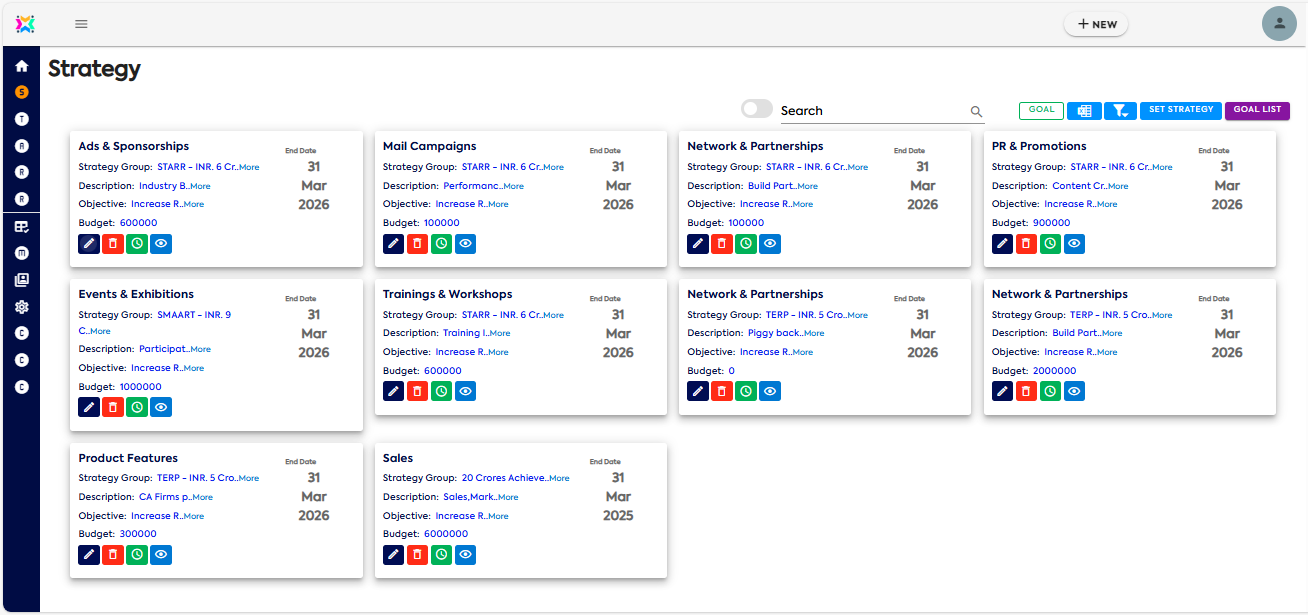Open the orange S sidebar item

coord(22,92)
